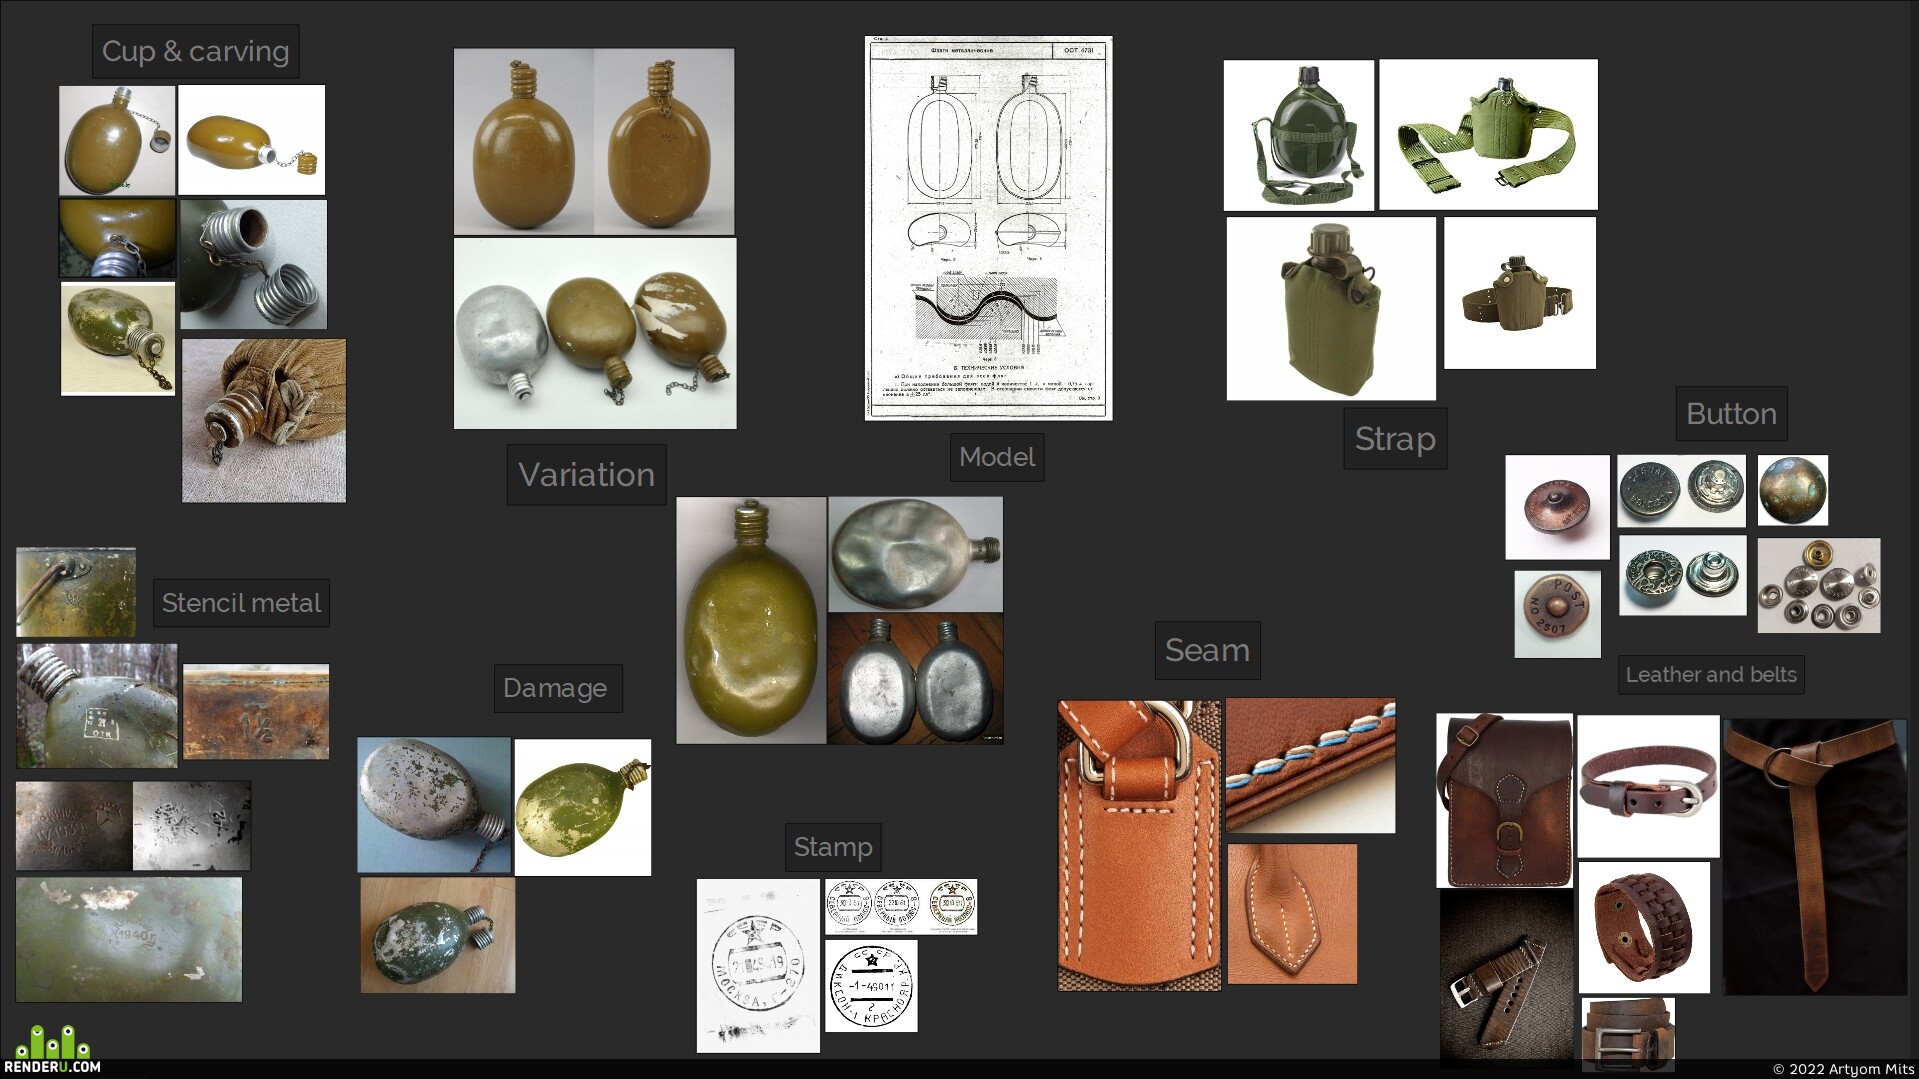Select the three flasks variation photo
This screenshot has width=1919, height=1079.
[595, 333]
